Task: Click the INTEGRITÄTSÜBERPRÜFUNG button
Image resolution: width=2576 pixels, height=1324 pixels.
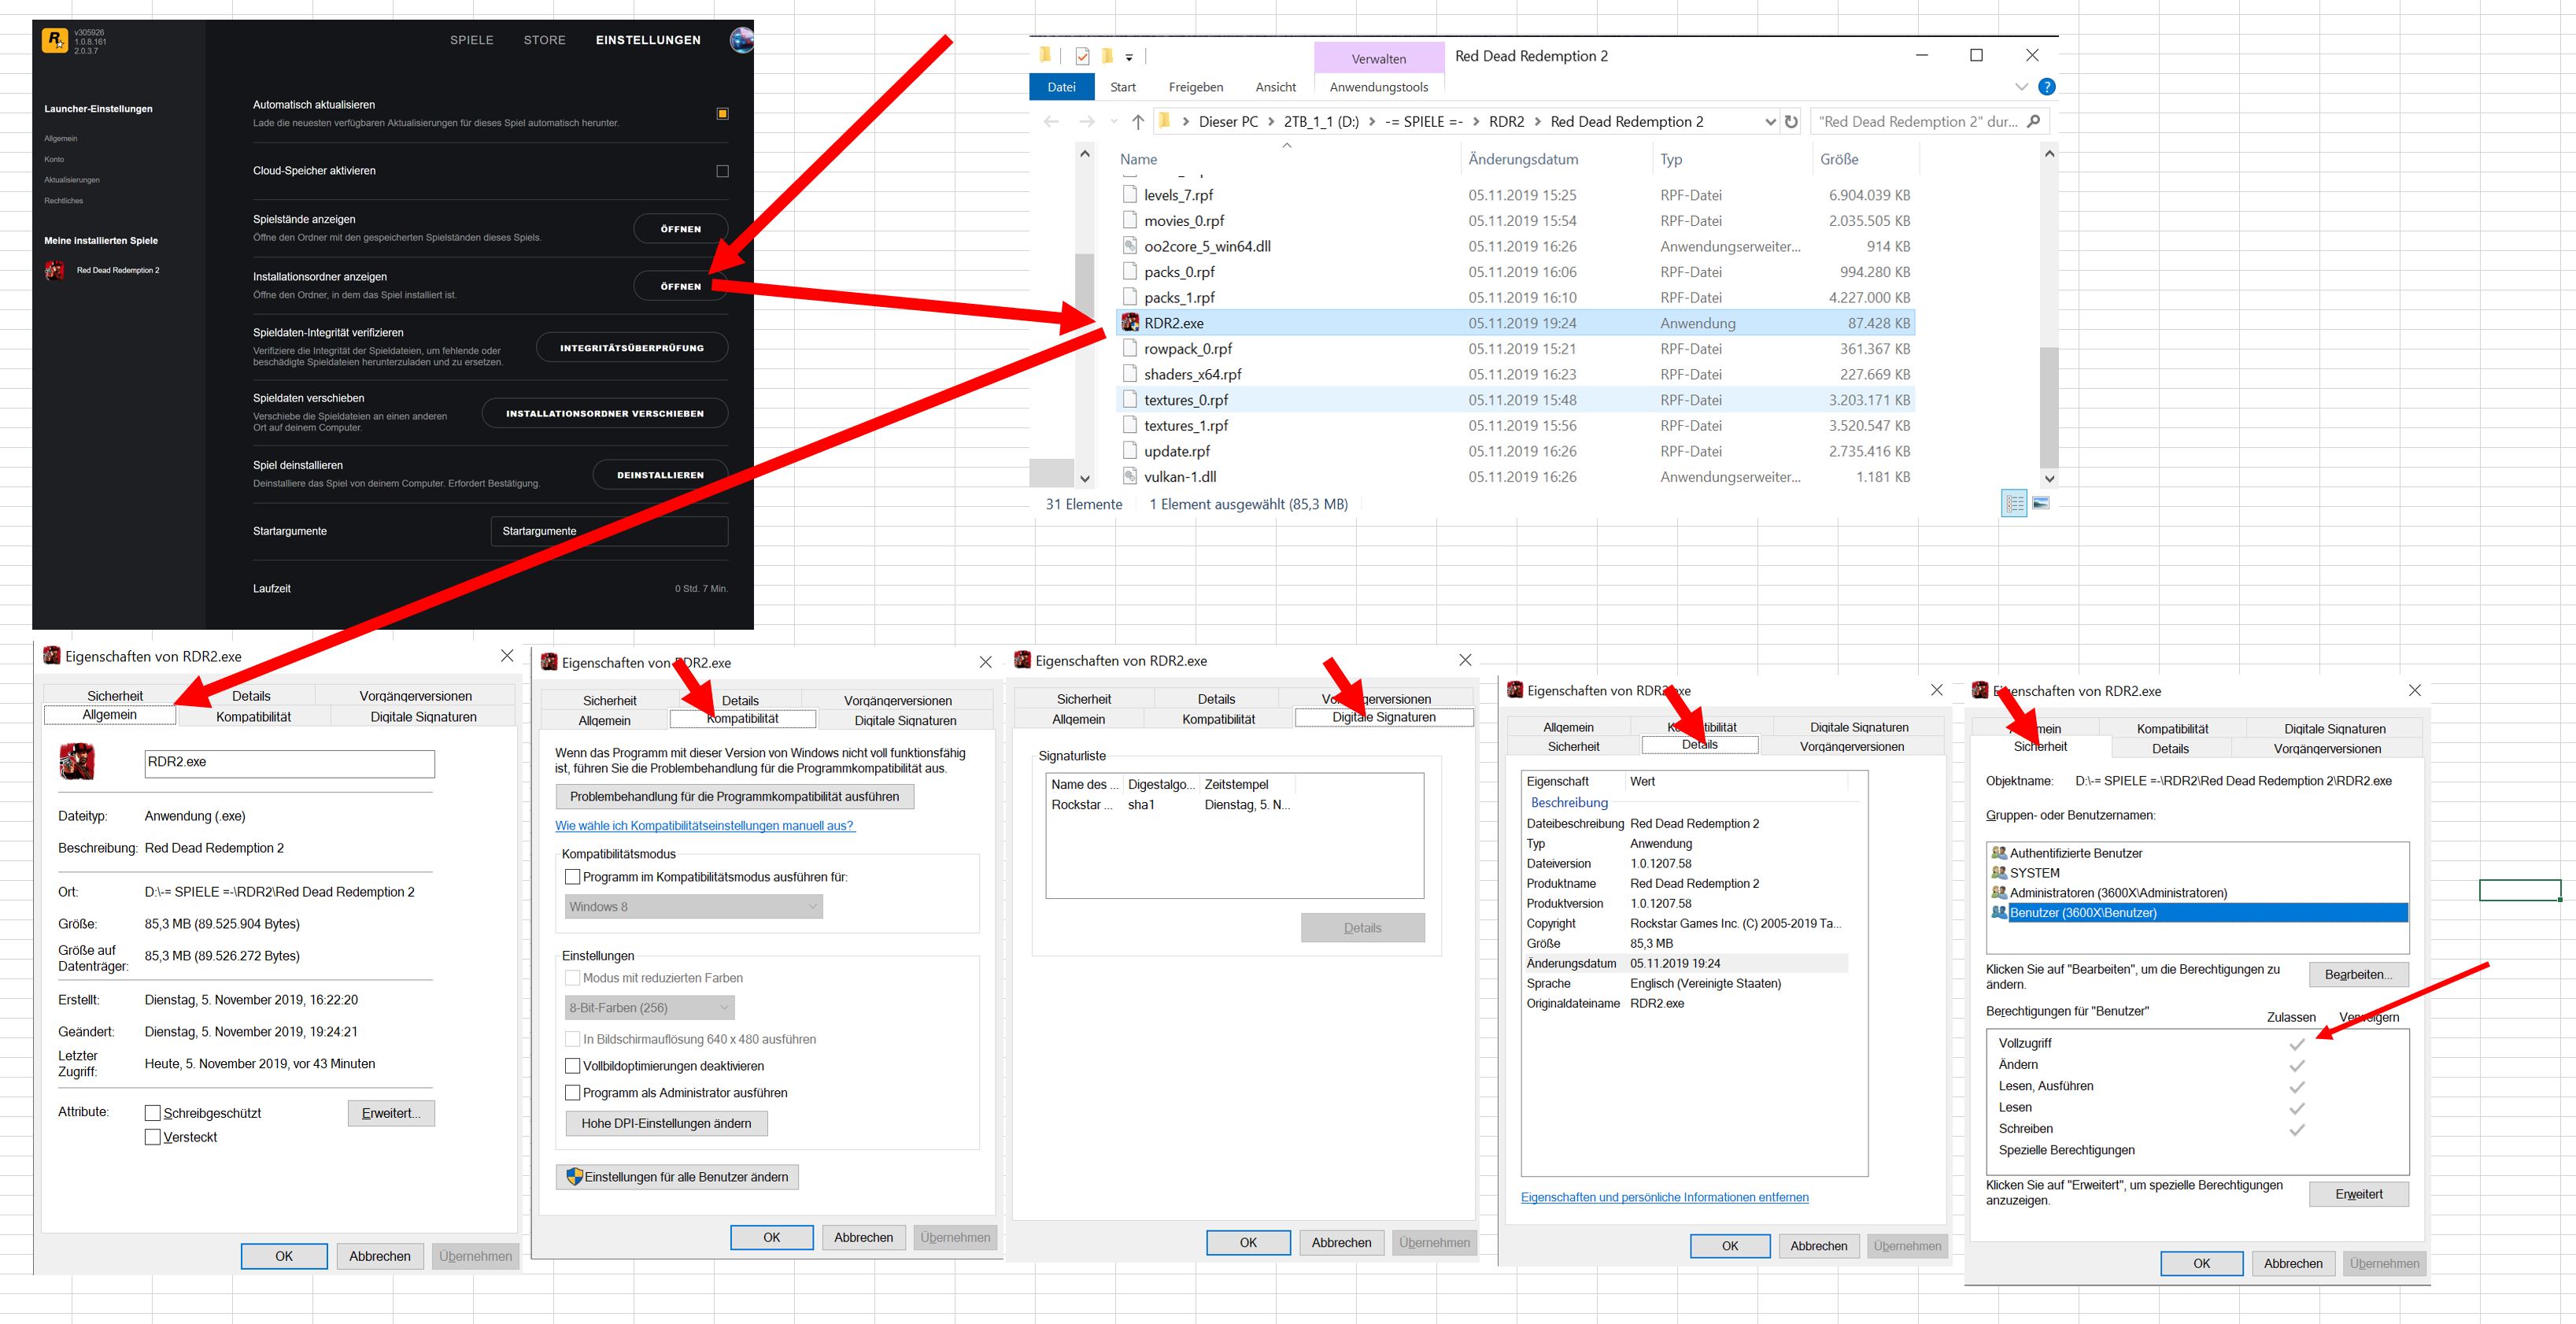Action: [x=631, y=348]
